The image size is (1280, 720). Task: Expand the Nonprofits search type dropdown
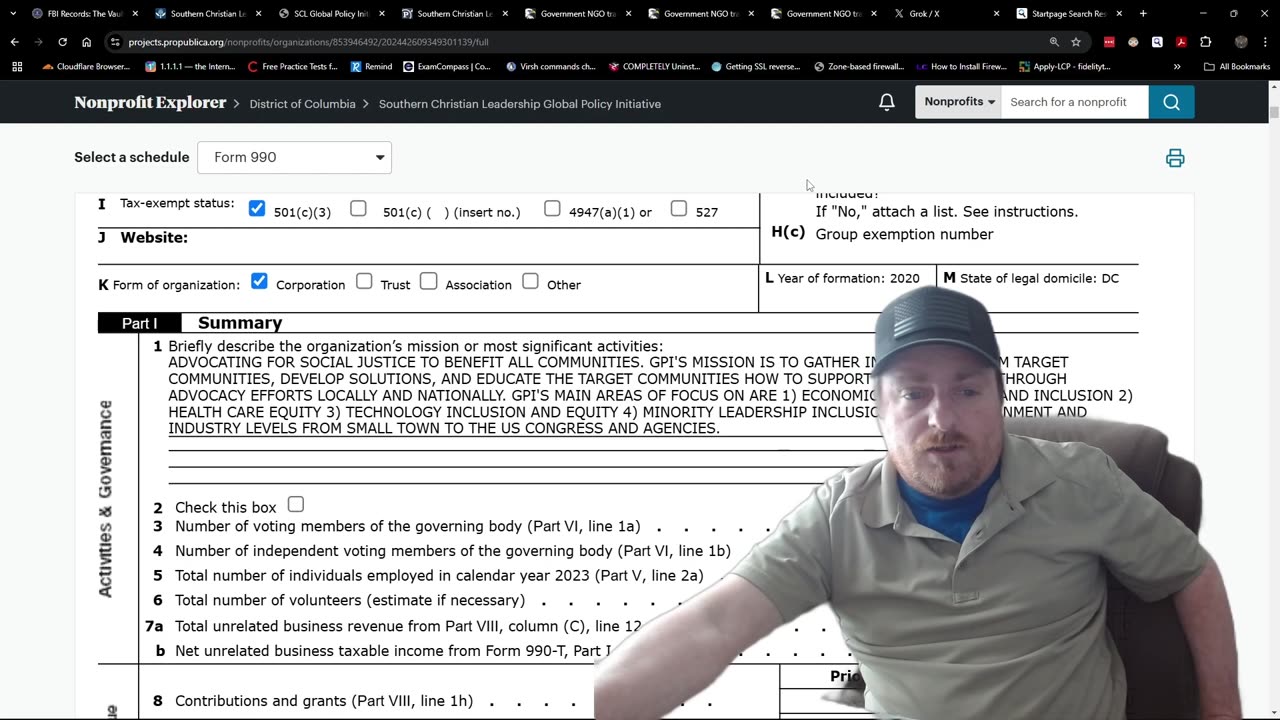point(958,102)
